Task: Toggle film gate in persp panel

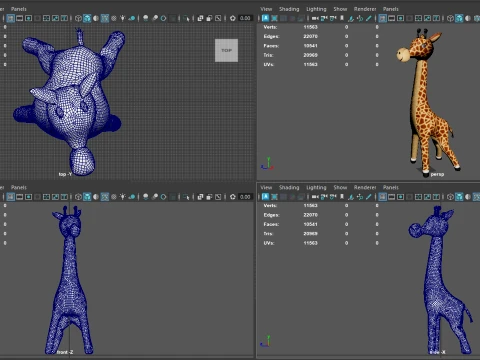Action: tap(392, 18)
